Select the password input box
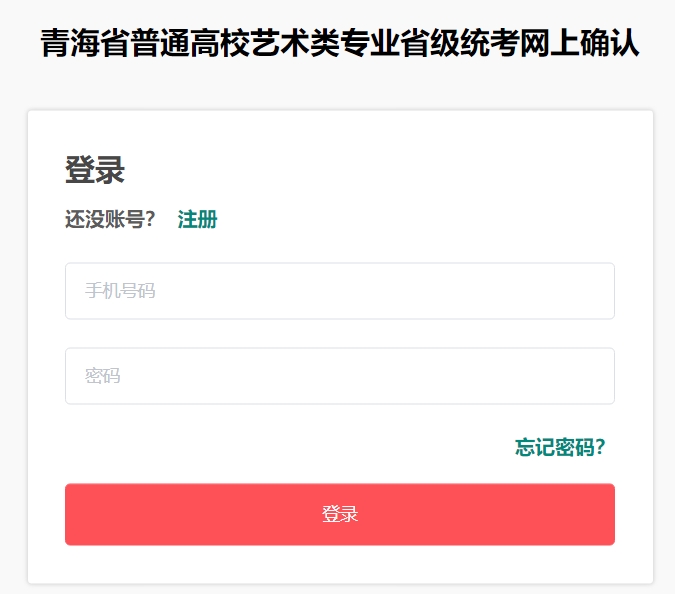Image resolution: width=675 pixels, height=594 pixels. pos(340,376)
